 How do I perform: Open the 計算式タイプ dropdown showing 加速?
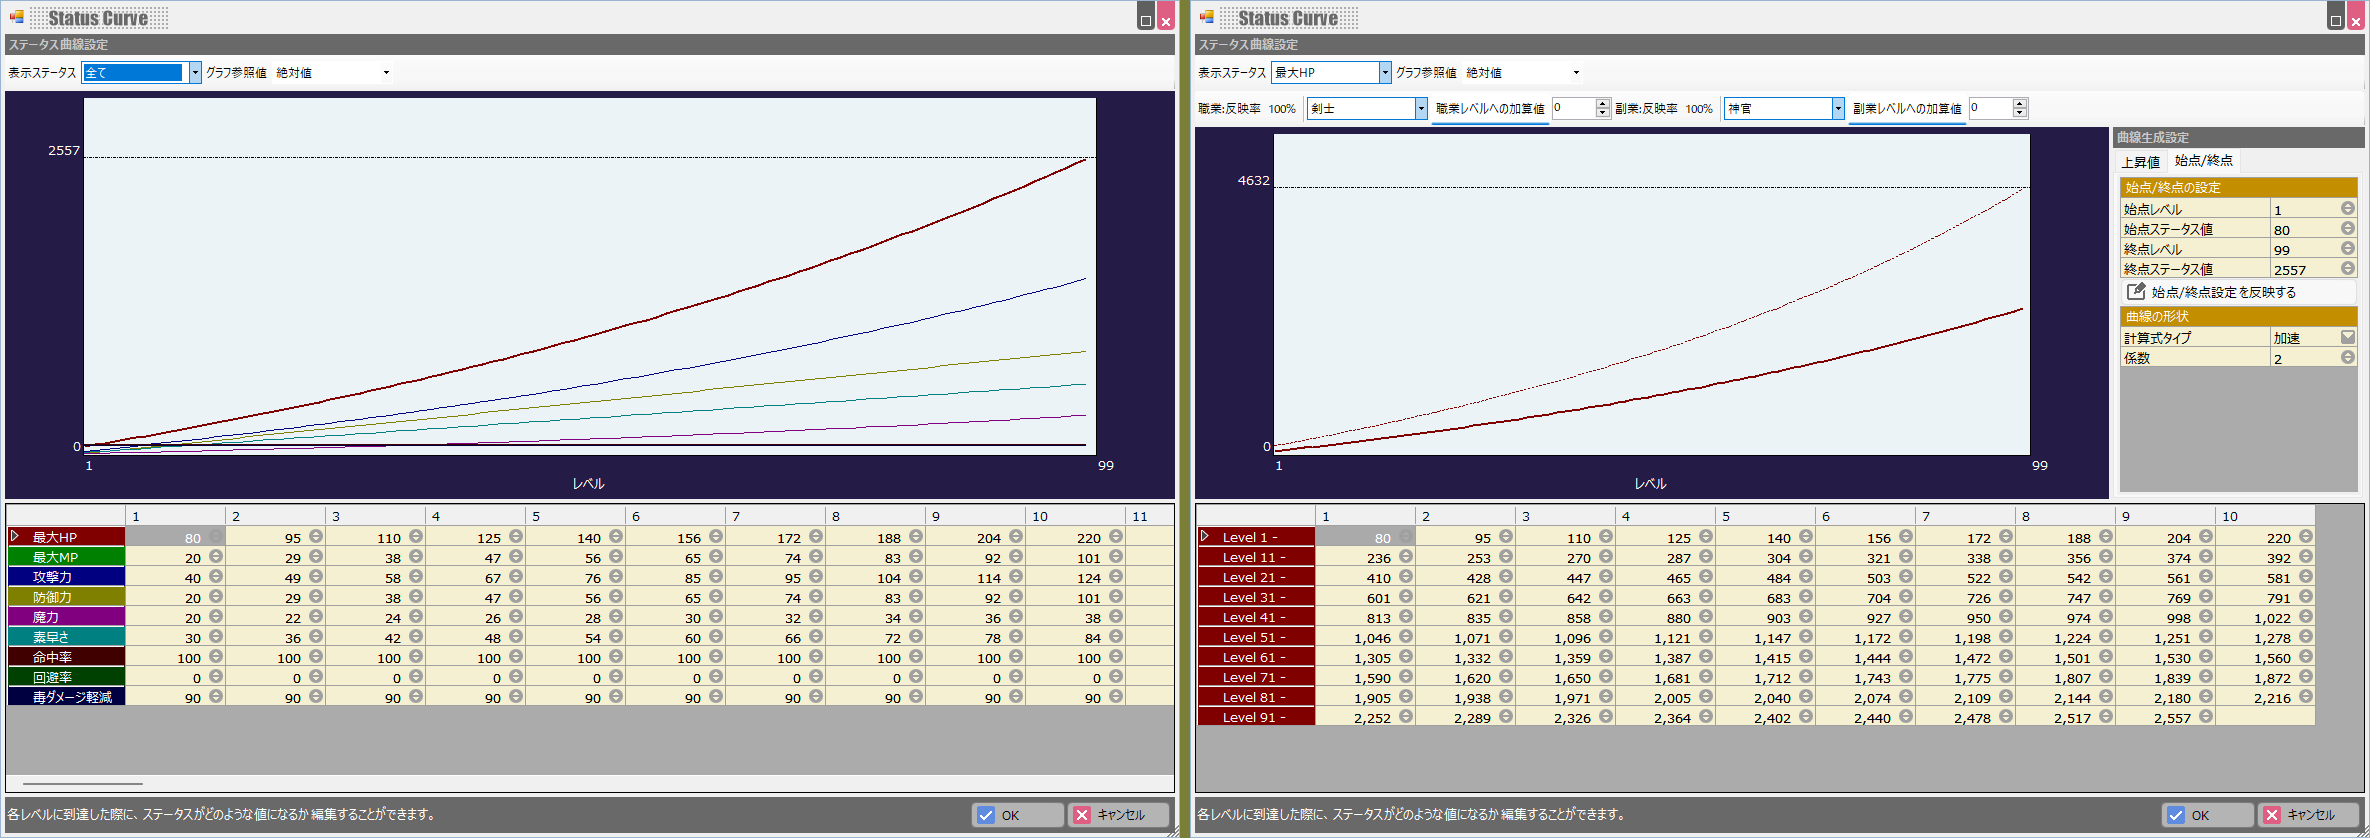2347,338
